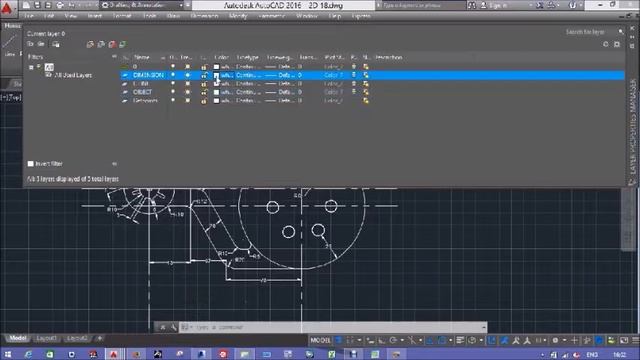
Task: Click the green Set Current layer icon
Action: click(x=122, y=44)
